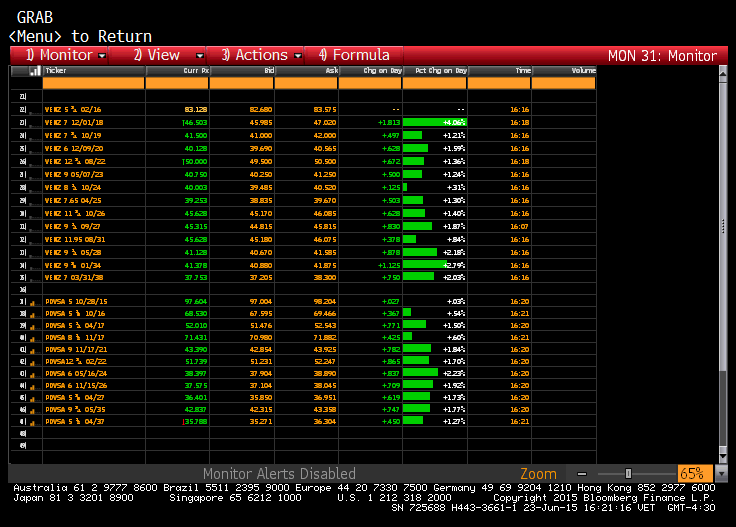736x527 pixels.
Task: Click the +2.79% percent change cell
Action: click(435, 265)
